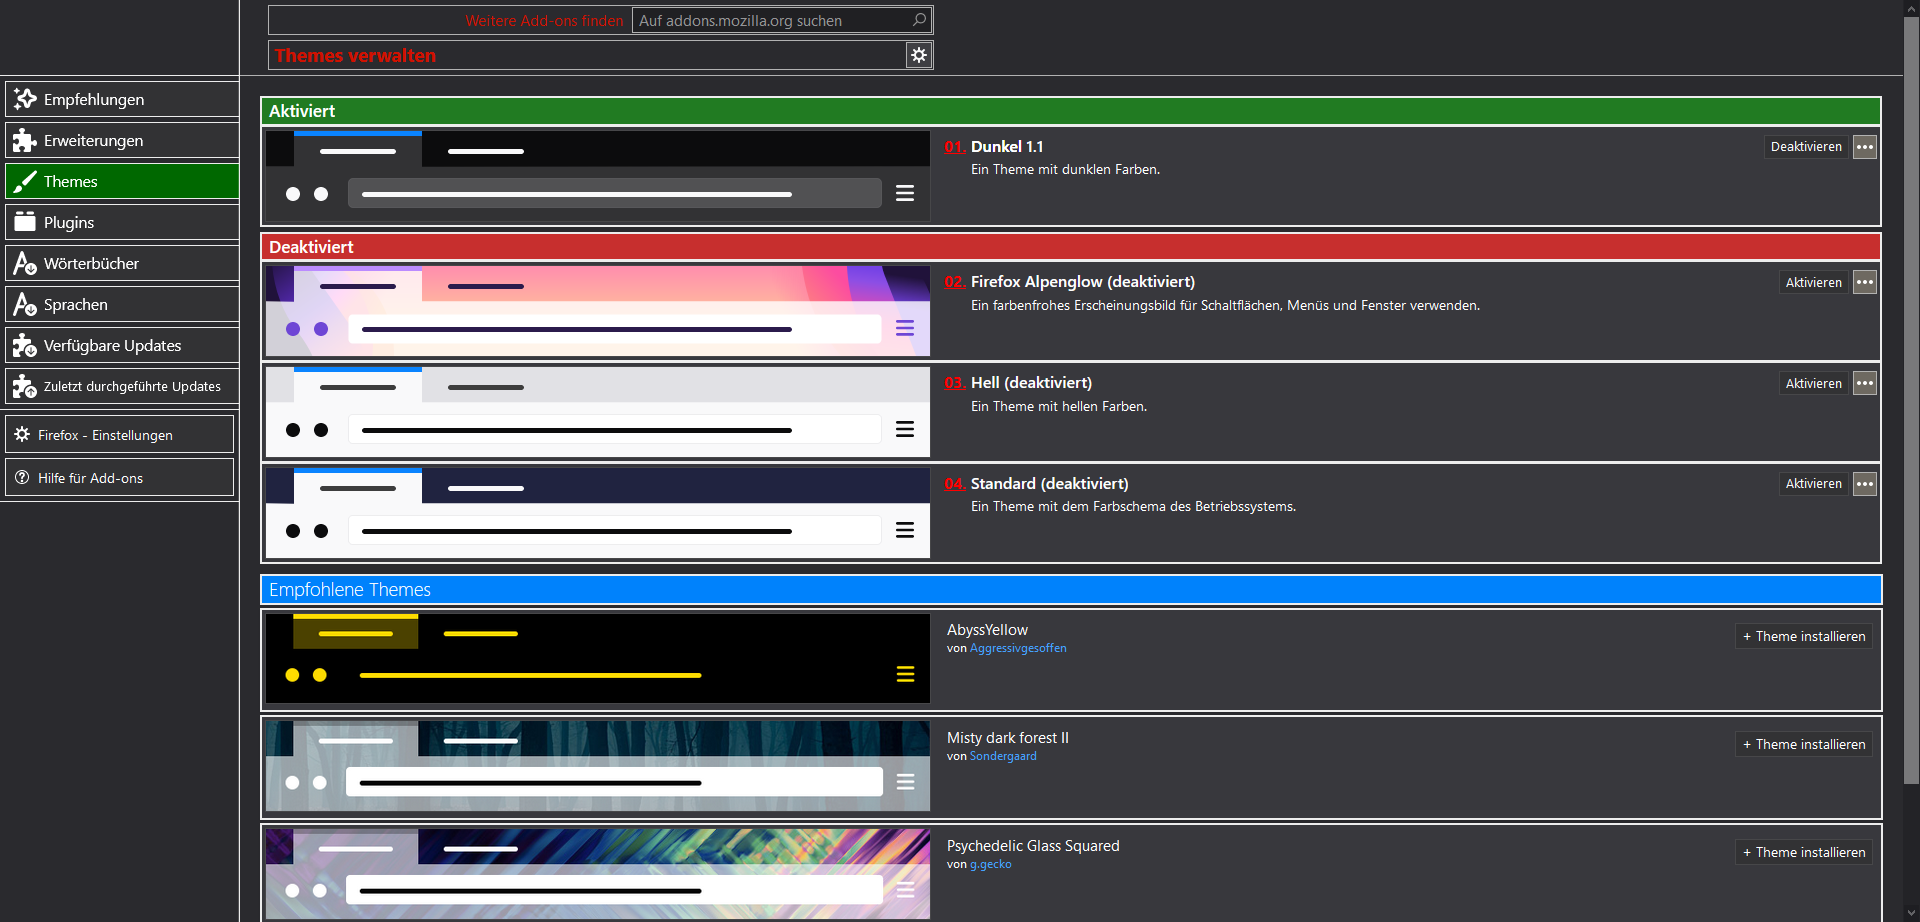Click the Themes verwalten heading
1920x922 pixels.
pyautogui.click(x=355, y=55)
